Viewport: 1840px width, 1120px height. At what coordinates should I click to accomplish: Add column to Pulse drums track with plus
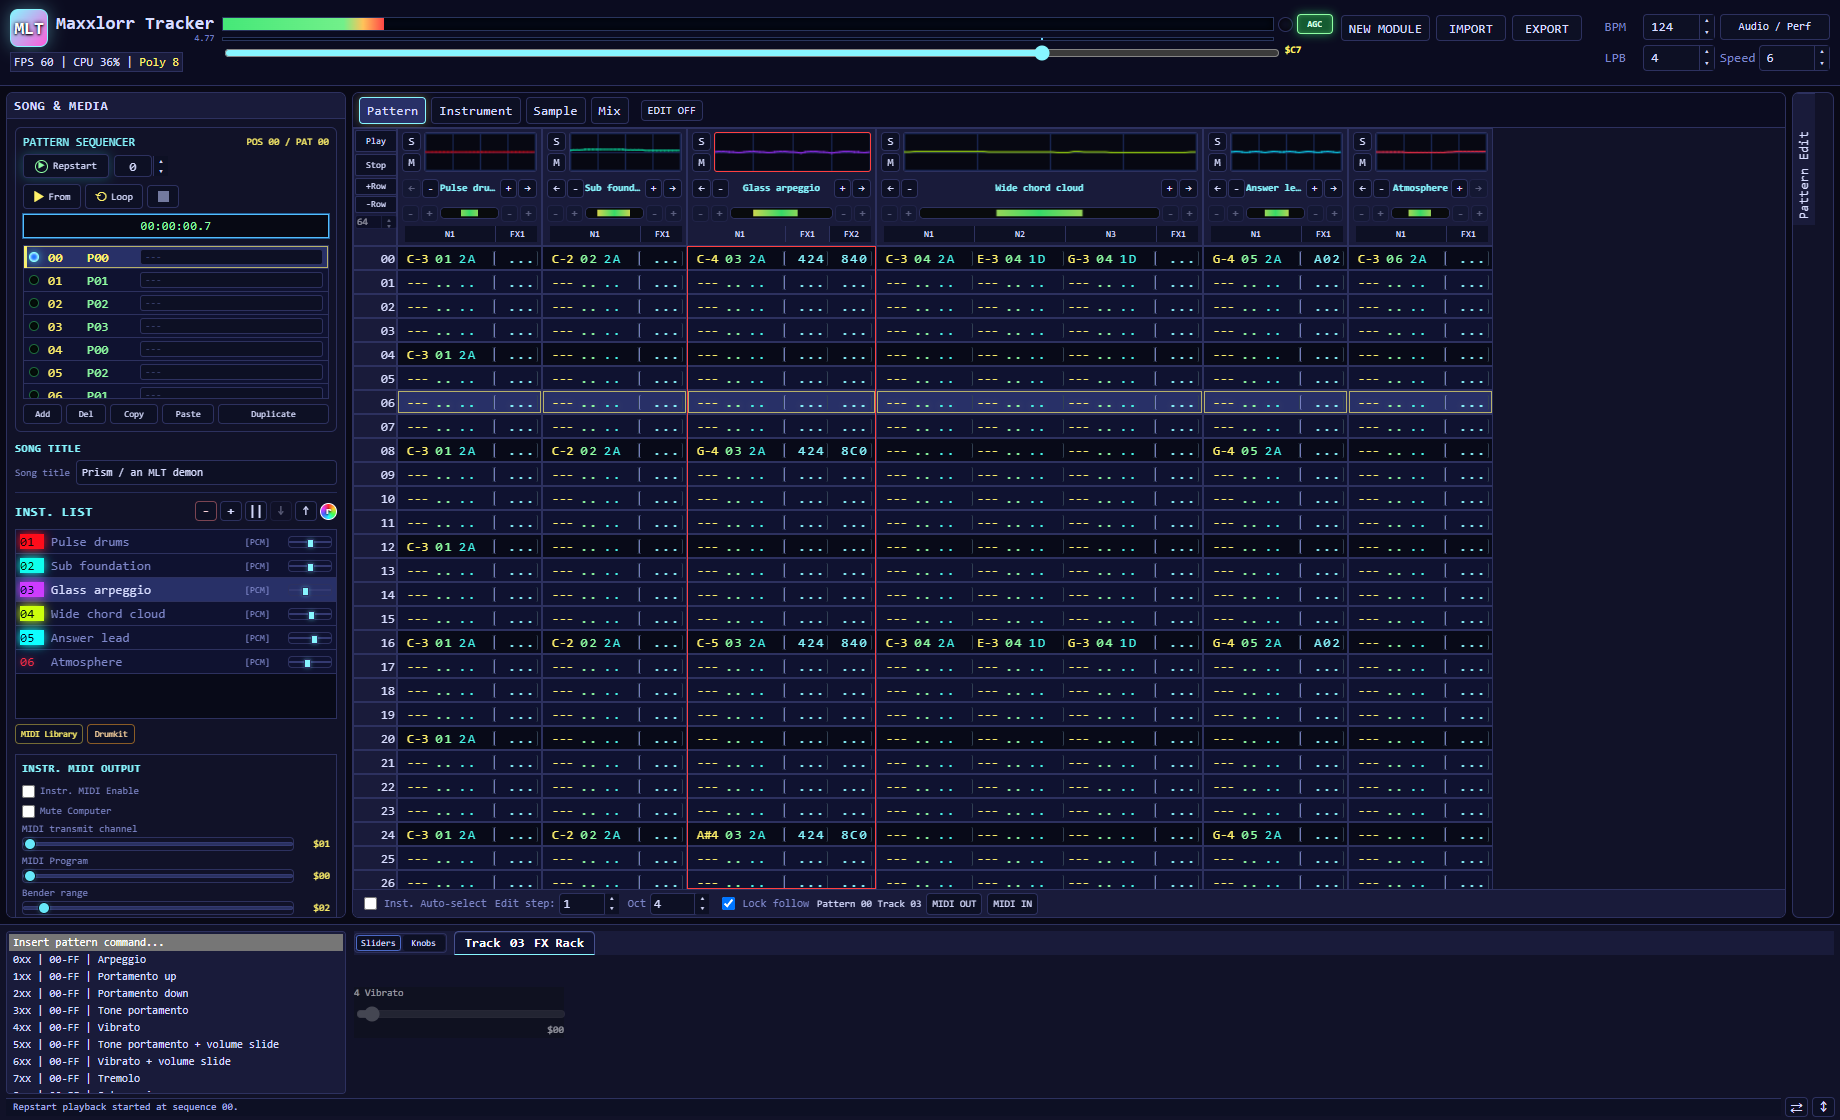pos(508,188)
